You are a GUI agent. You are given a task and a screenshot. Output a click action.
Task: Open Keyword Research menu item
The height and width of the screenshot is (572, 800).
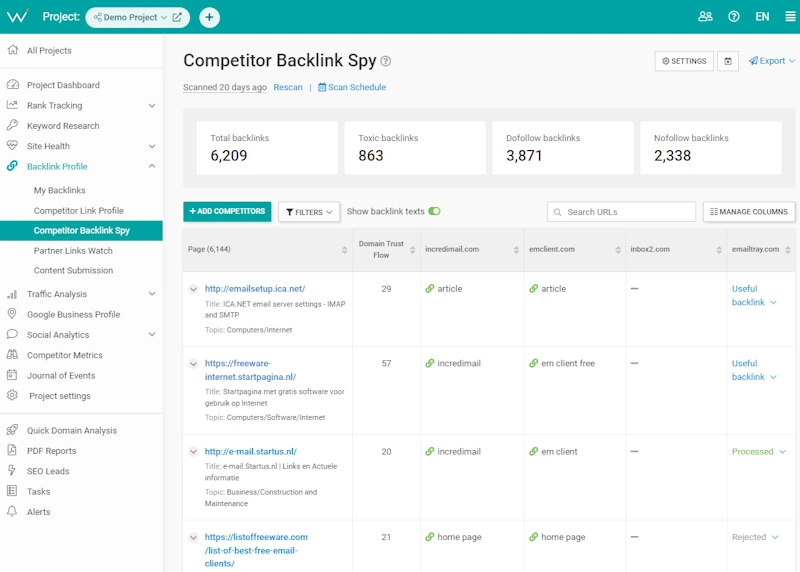(63, 126)
